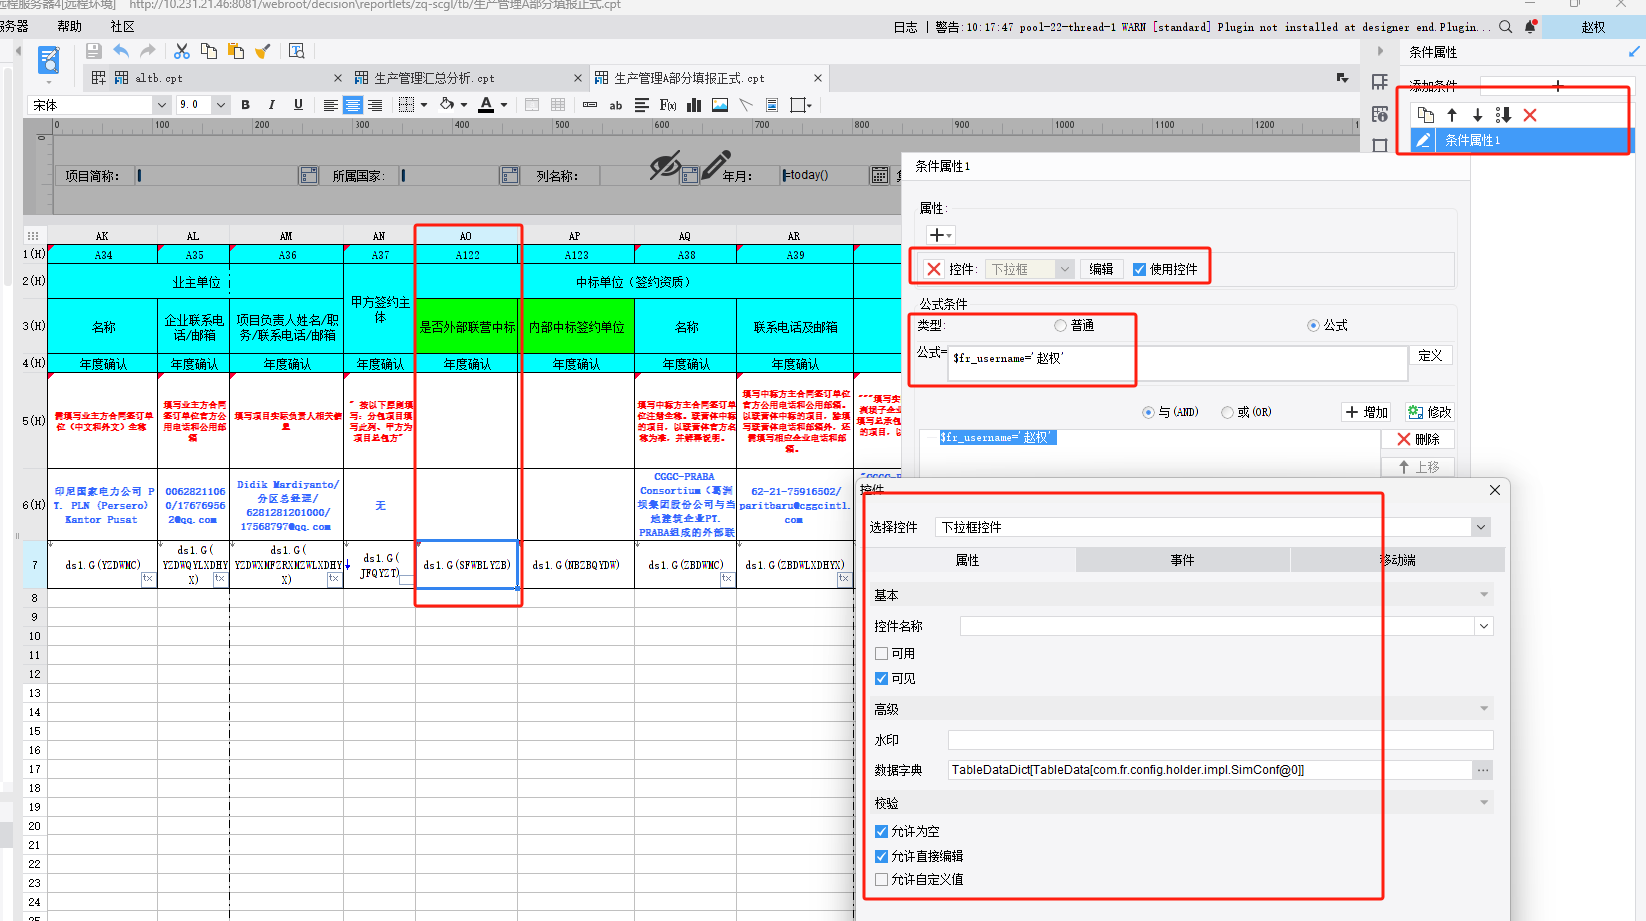Switch to 移动端 tab in widget dialog
The image size is (1646, 921).
1397,560
